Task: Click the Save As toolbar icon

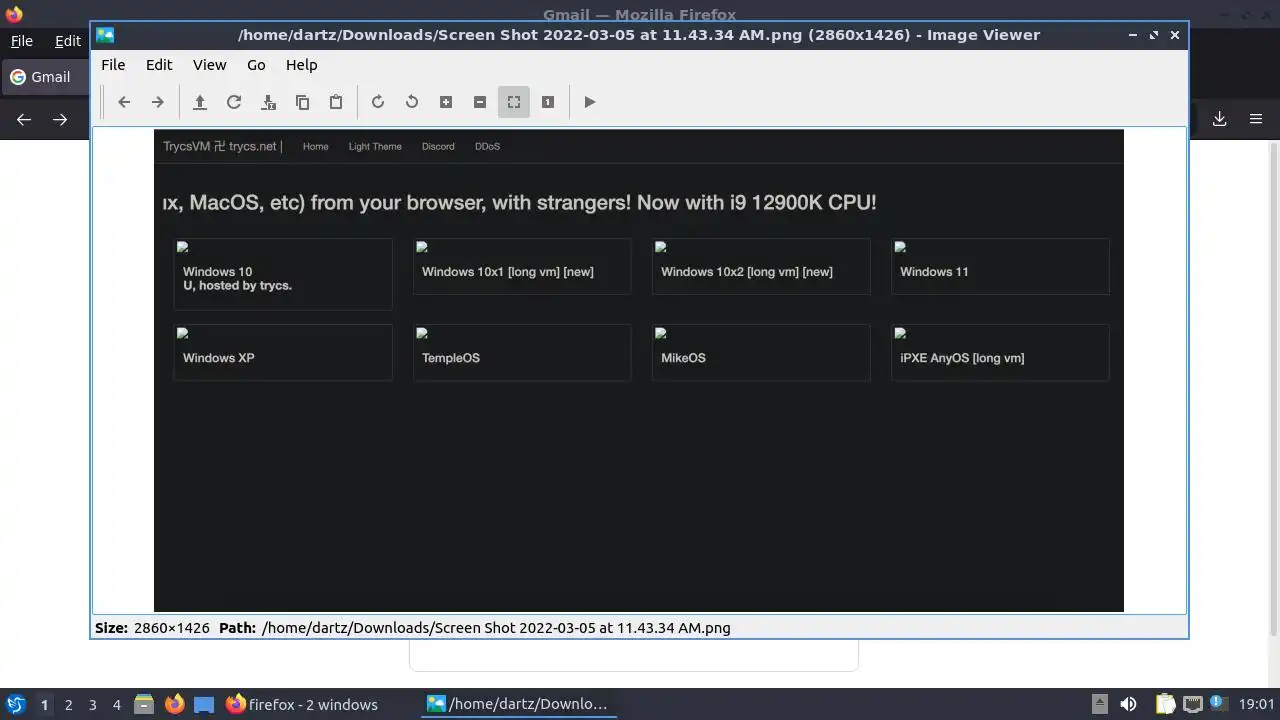Action: (x=268, y=102)
